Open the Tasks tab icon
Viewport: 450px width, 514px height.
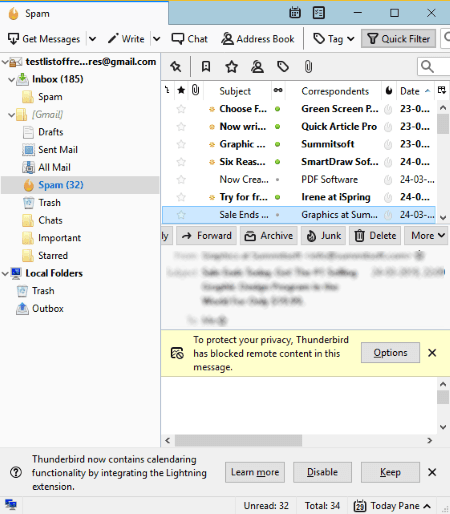[x=319, y=13]
